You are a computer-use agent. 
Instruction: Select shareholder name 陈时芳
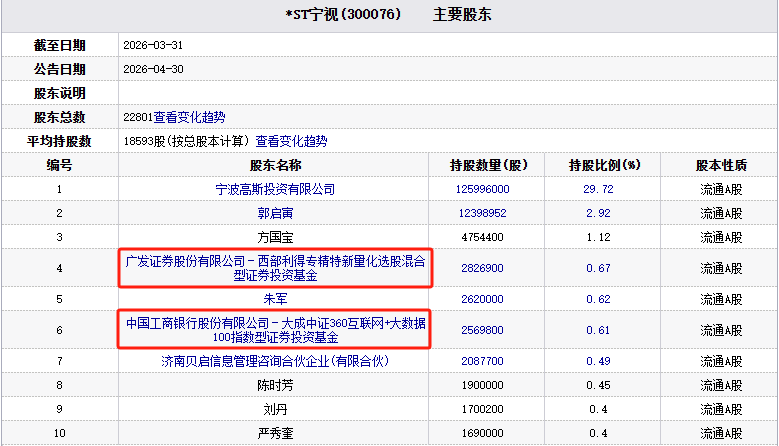pos(275,385)
